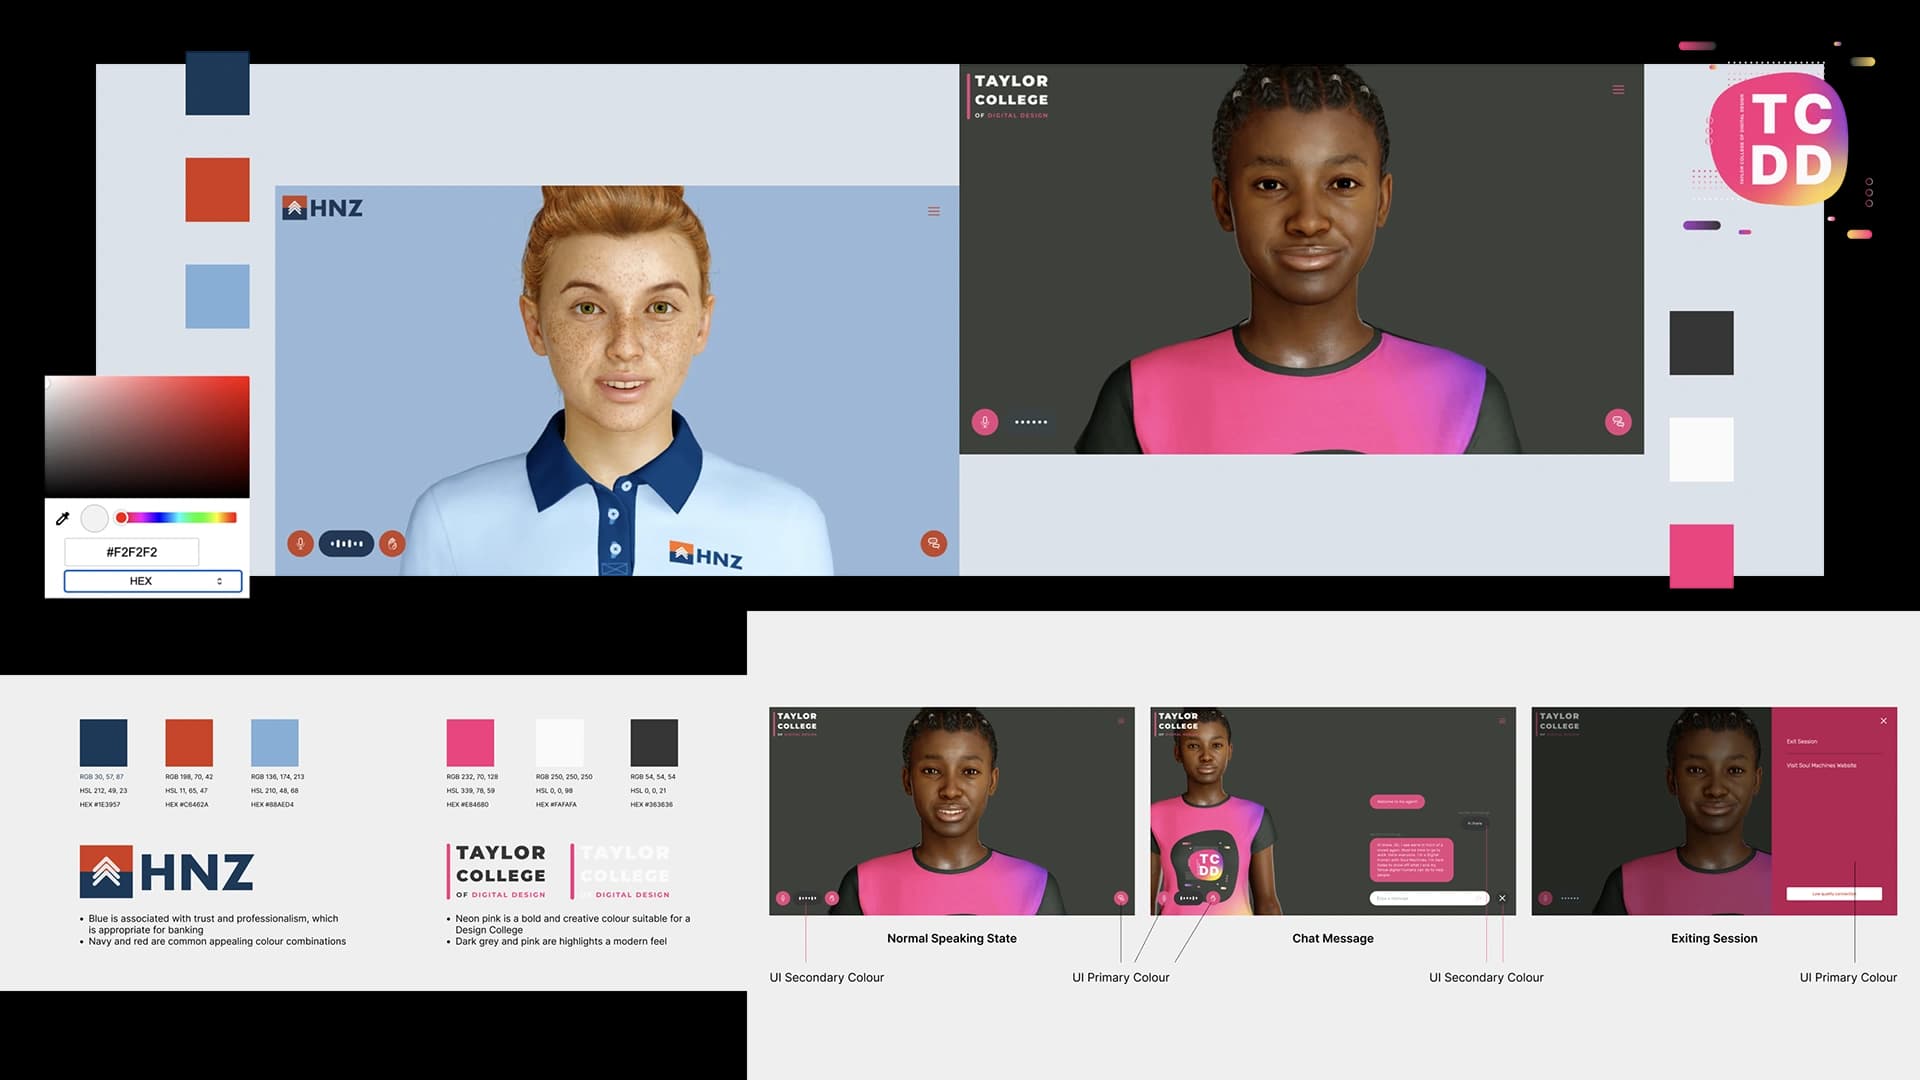This screenshot has height=1080, width=1920.
Task: Click the HNZ logo above the avatar
Action: point(322,208)
